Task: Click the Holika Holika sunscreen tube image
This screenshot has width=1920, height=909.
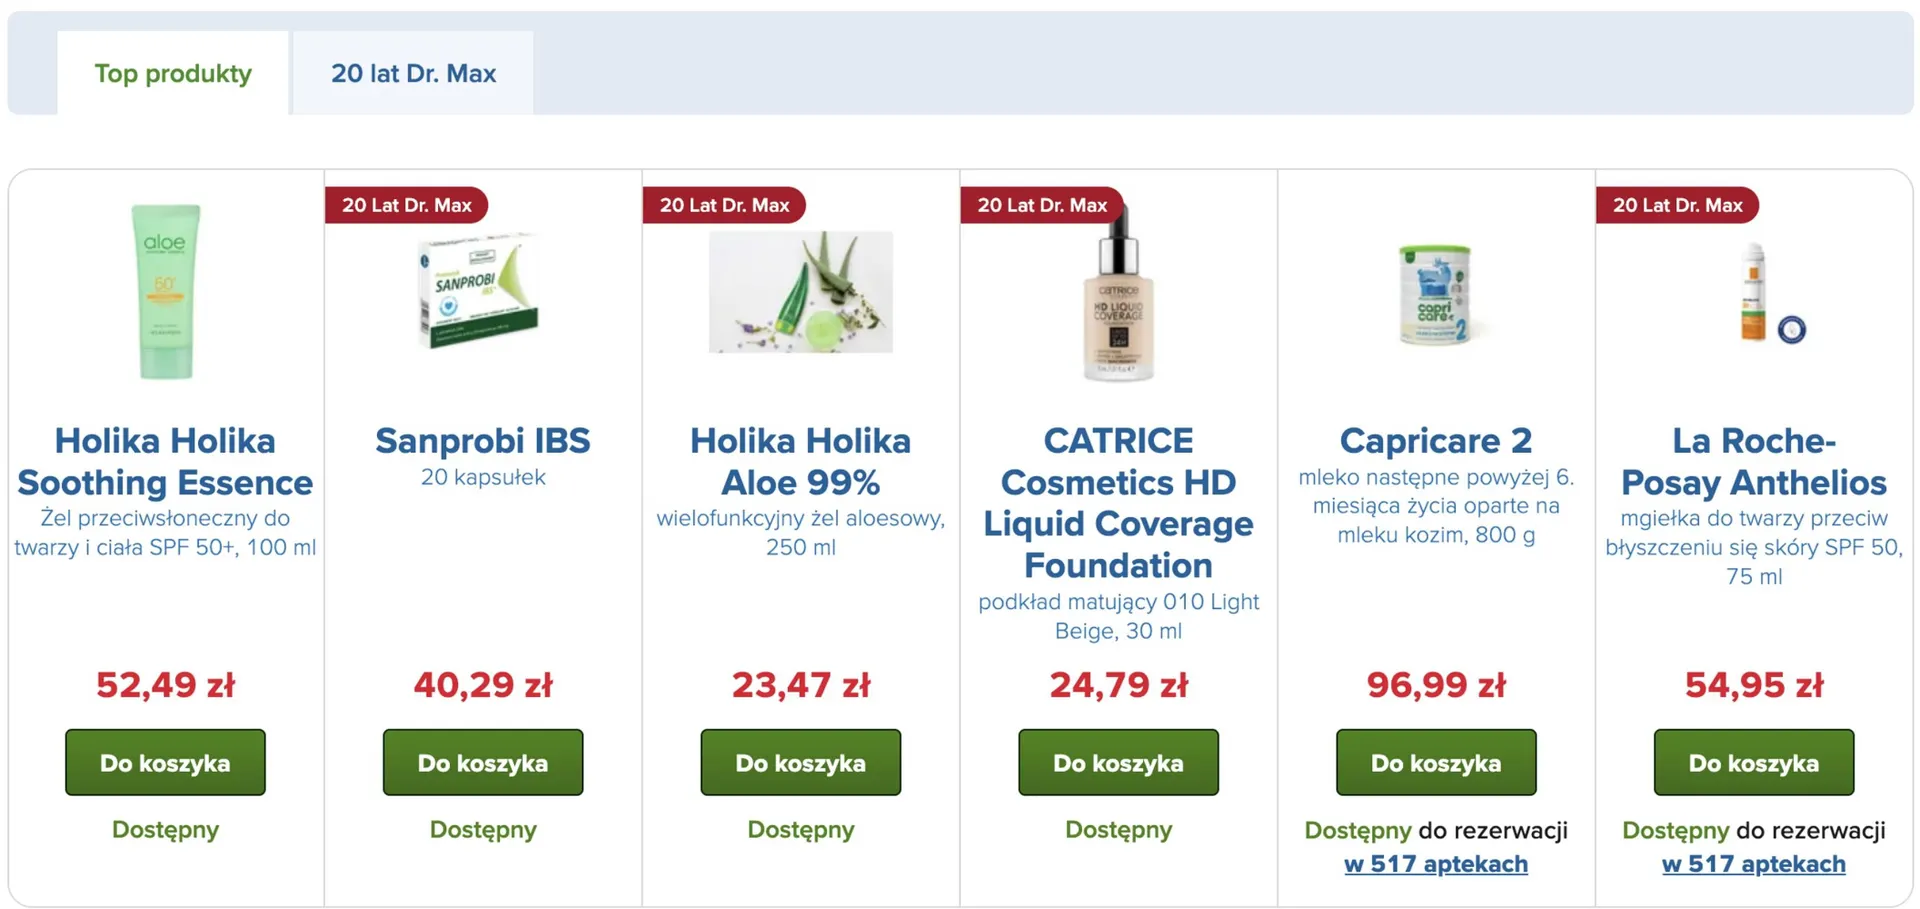Action: point(165,291)
